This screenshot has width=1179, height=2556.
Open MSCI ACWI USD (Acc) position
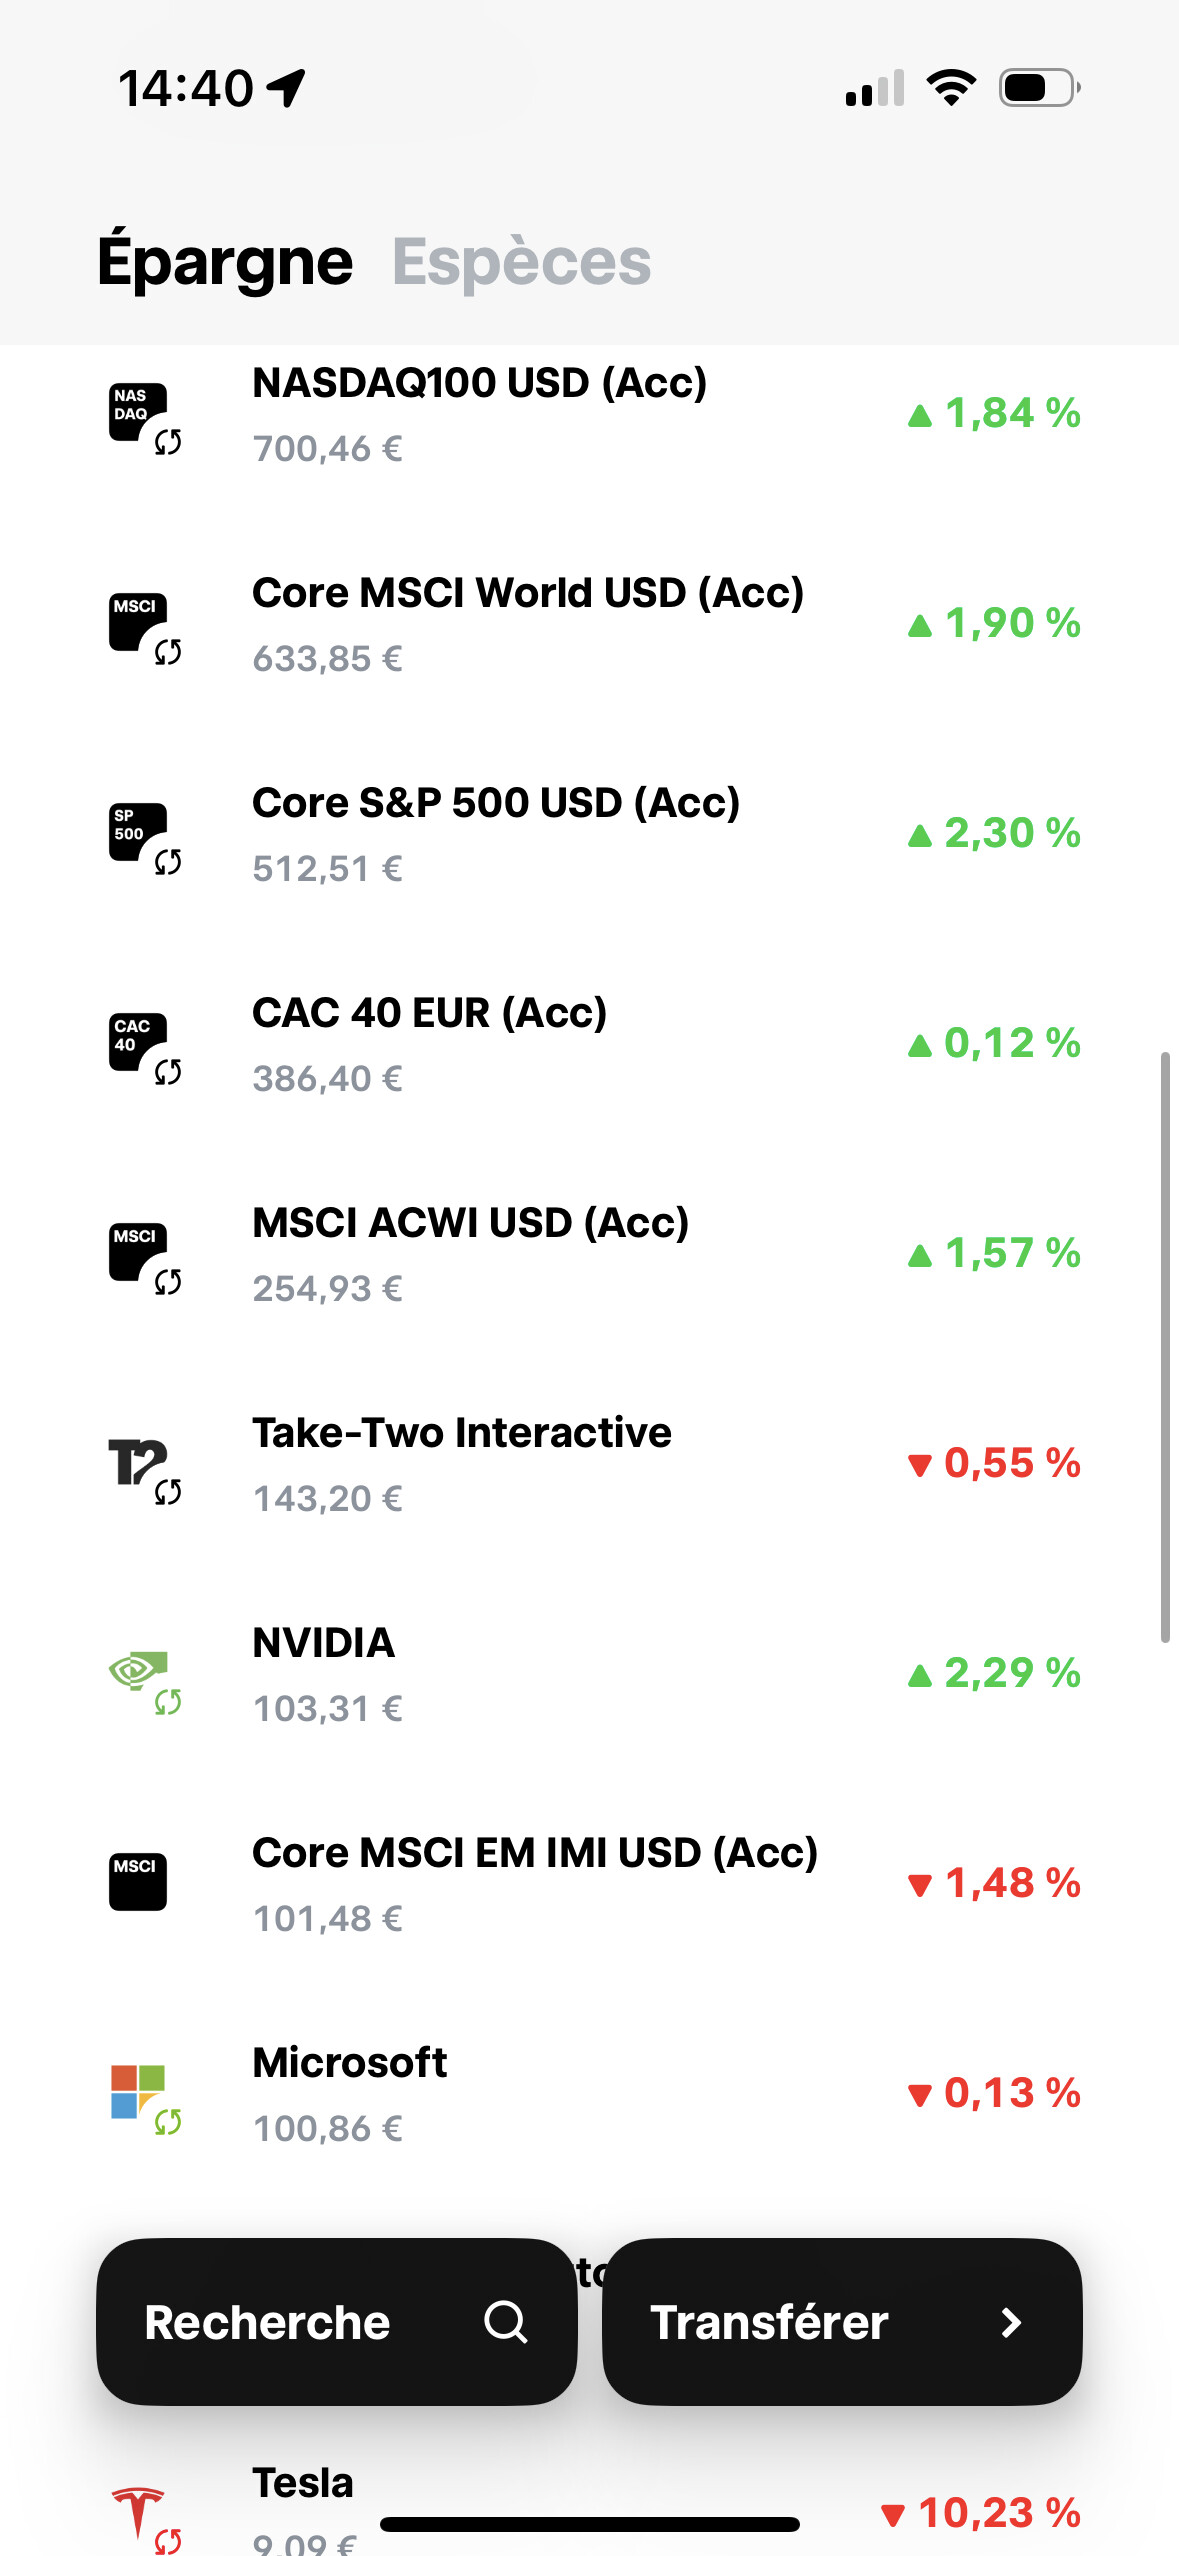[x=470, y=1254]
